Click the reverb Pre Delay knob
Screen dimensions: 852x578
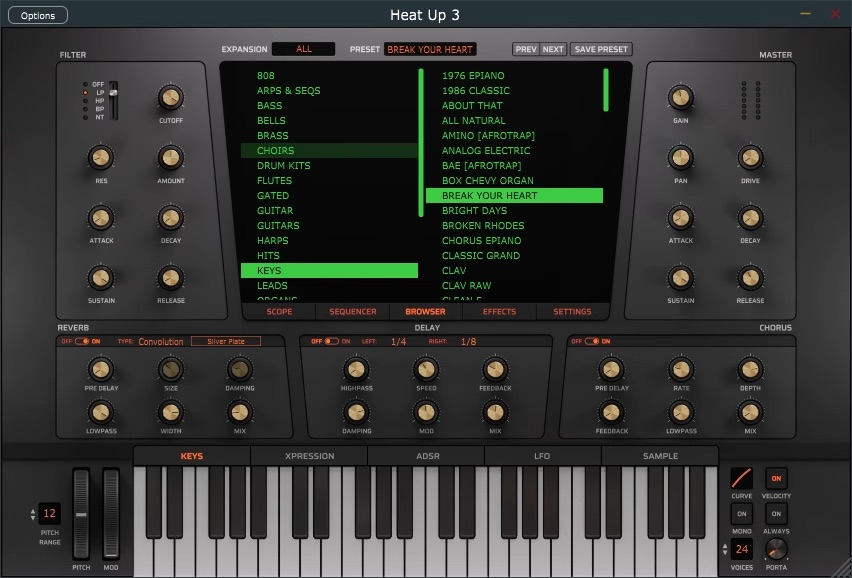click(x=100, y=369)
